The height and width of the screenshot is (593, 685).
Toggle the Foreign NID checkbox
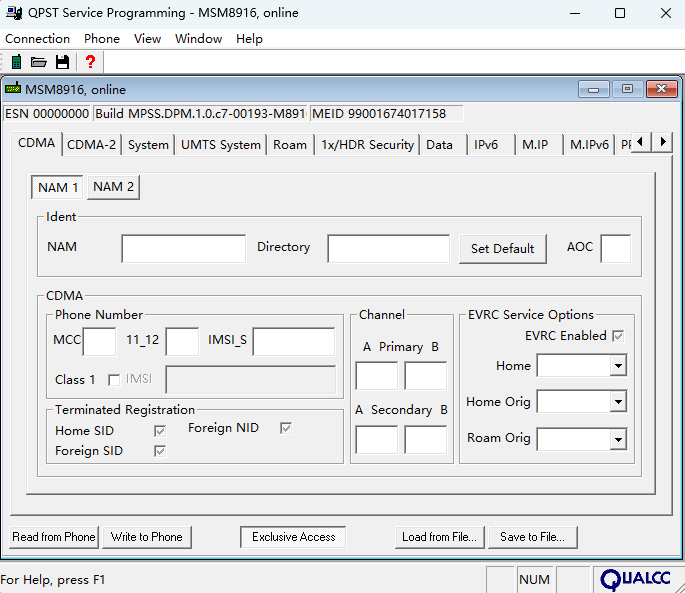286,428
